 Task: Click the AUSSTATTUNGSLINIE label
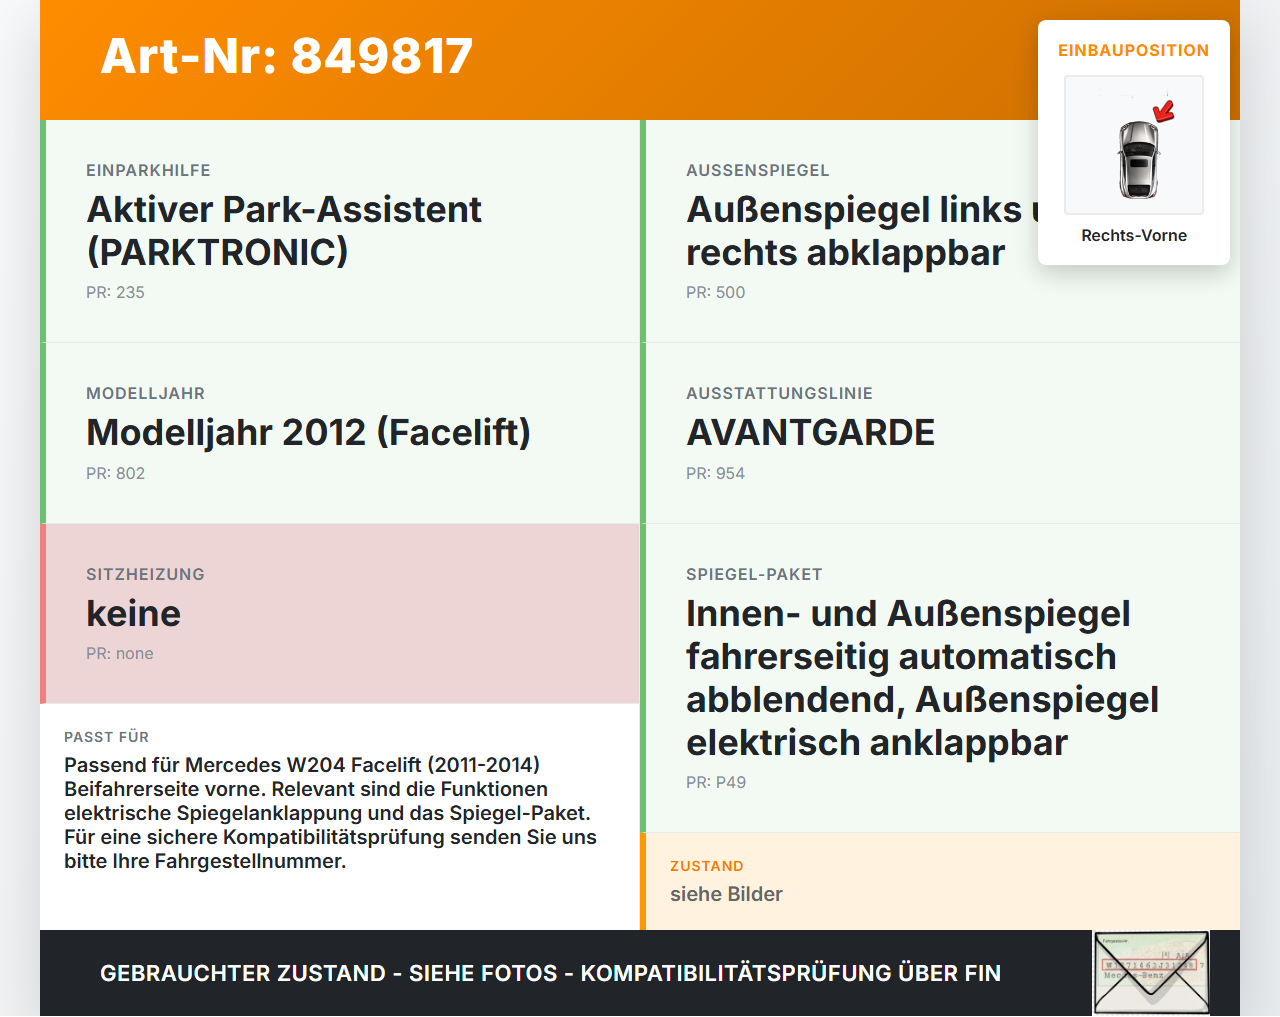(x=780, y=394)
